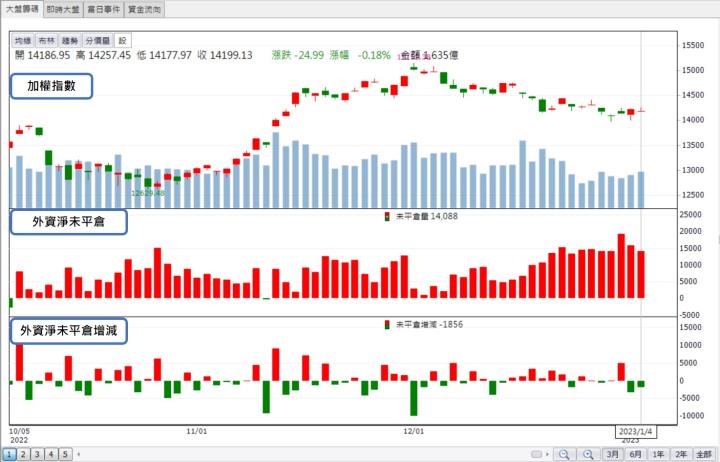Screen dimensions: 720x462
Task: Click the zoom out magnifier icon
Action: [x=564, y=454]
